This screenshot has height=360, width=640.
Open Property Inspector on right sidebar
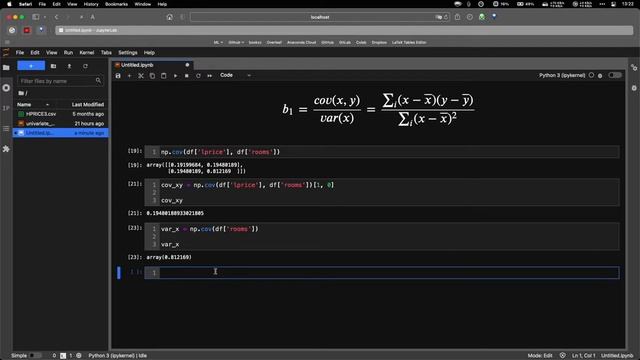[x=634, y=67]
